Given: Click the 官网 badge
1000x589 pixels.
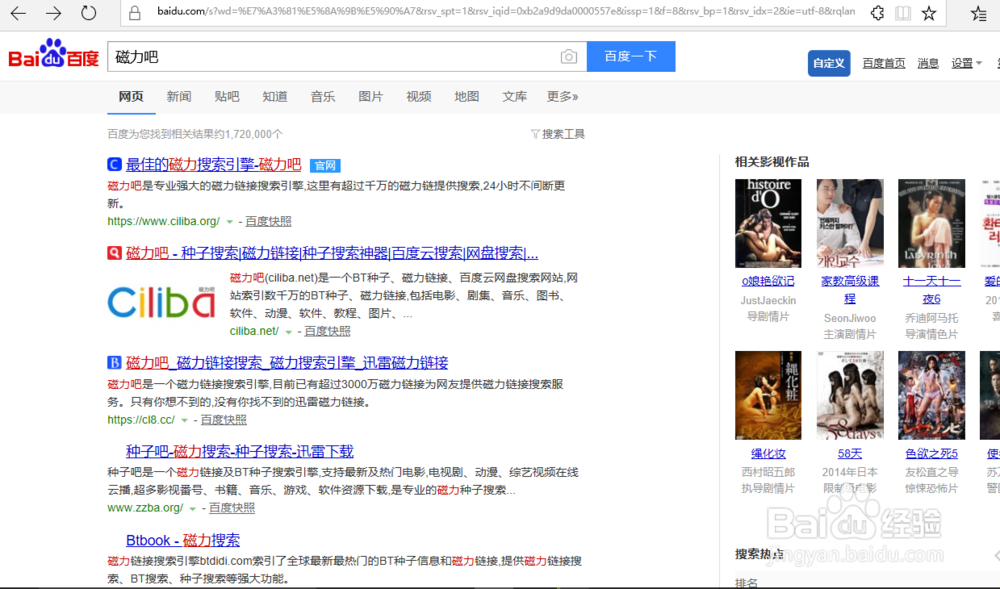Looking at the screenshot, I should click(x=325, y=166).
